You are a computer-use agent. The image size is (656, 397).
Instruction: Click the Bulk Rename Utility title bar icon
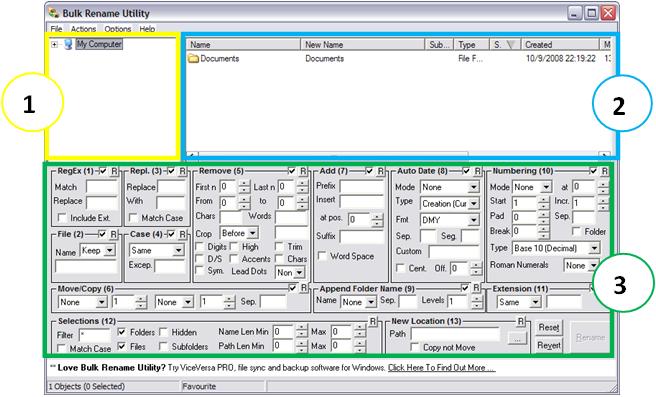tap(54, 13)
